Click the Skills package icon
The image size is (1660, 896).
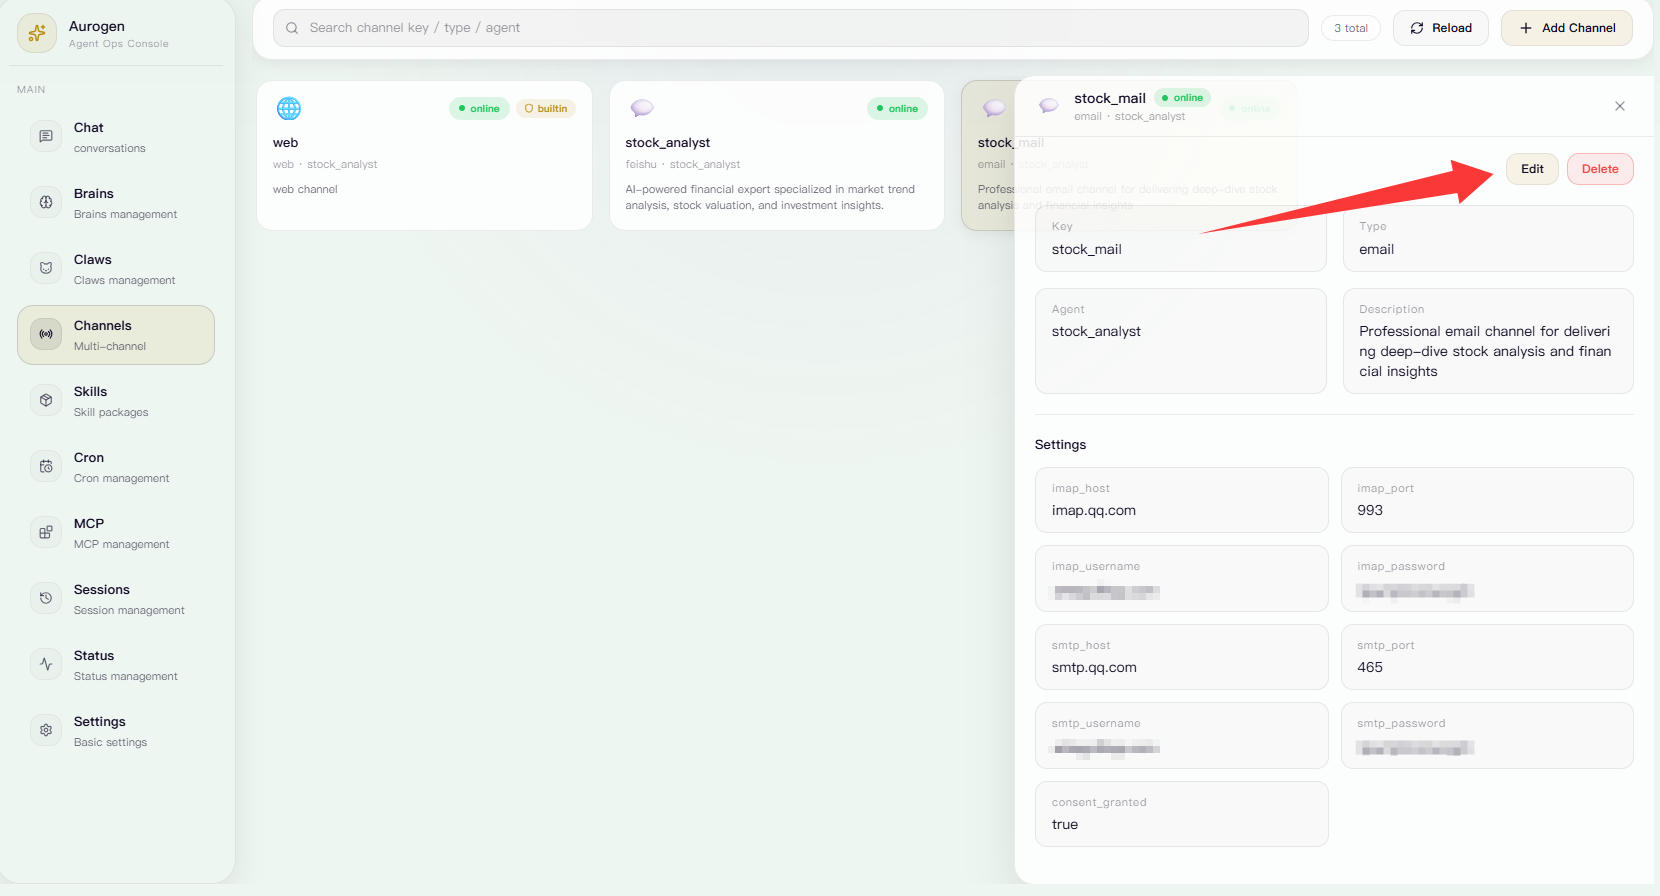tap(46, 400)
